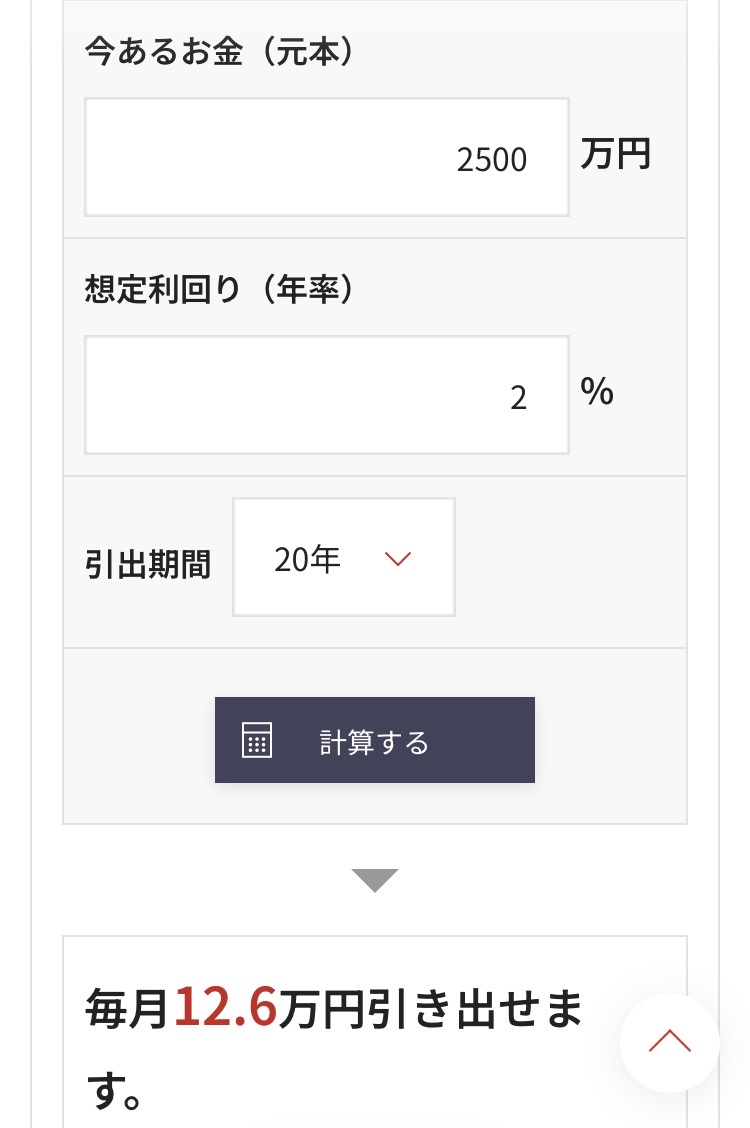
Task: Click the 引出期間 label
Action: tap(148, 565)
